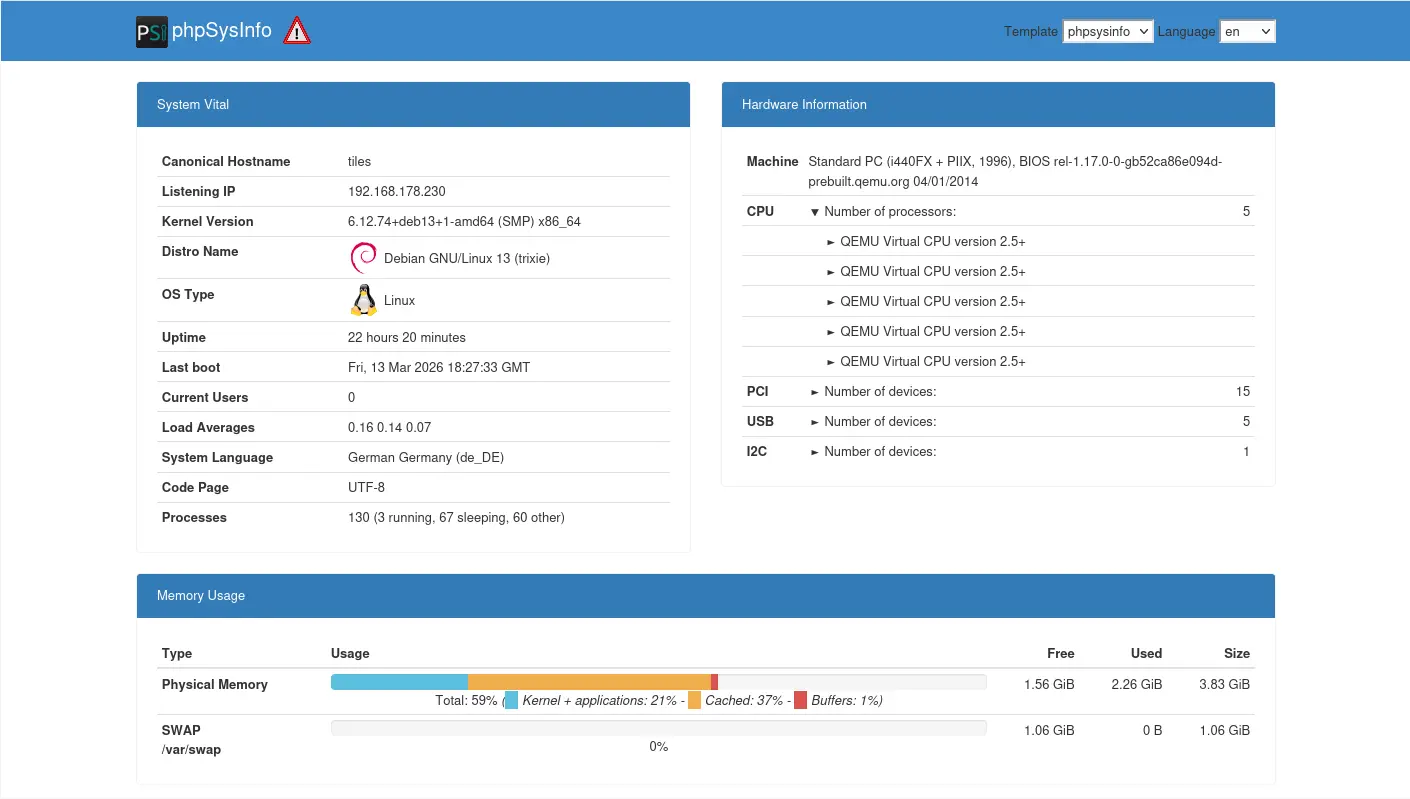Click the blue Kernel + applications legend square
This screenshot has width=1410, height=799.
pos(511,701)
